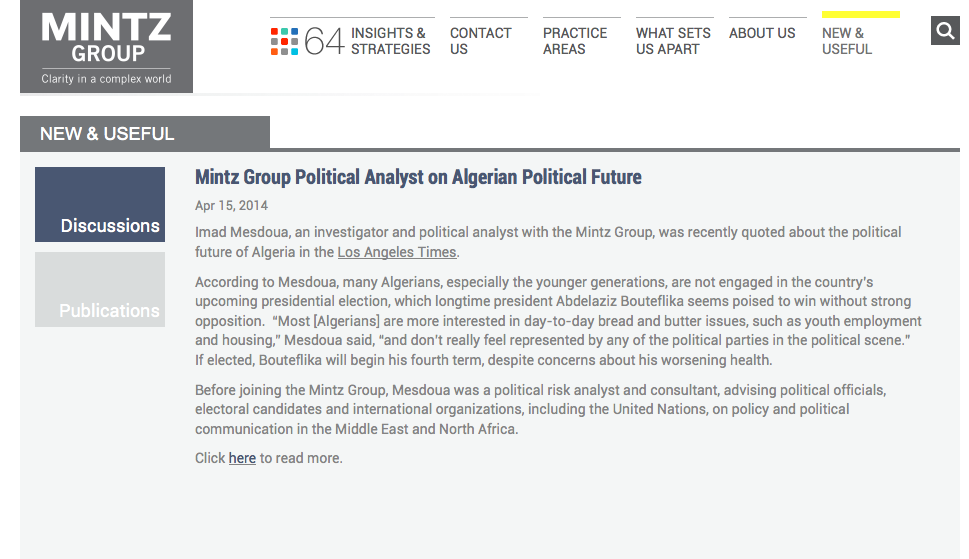
Task: Click the large 64 numeral
Action: pos(324,41)
